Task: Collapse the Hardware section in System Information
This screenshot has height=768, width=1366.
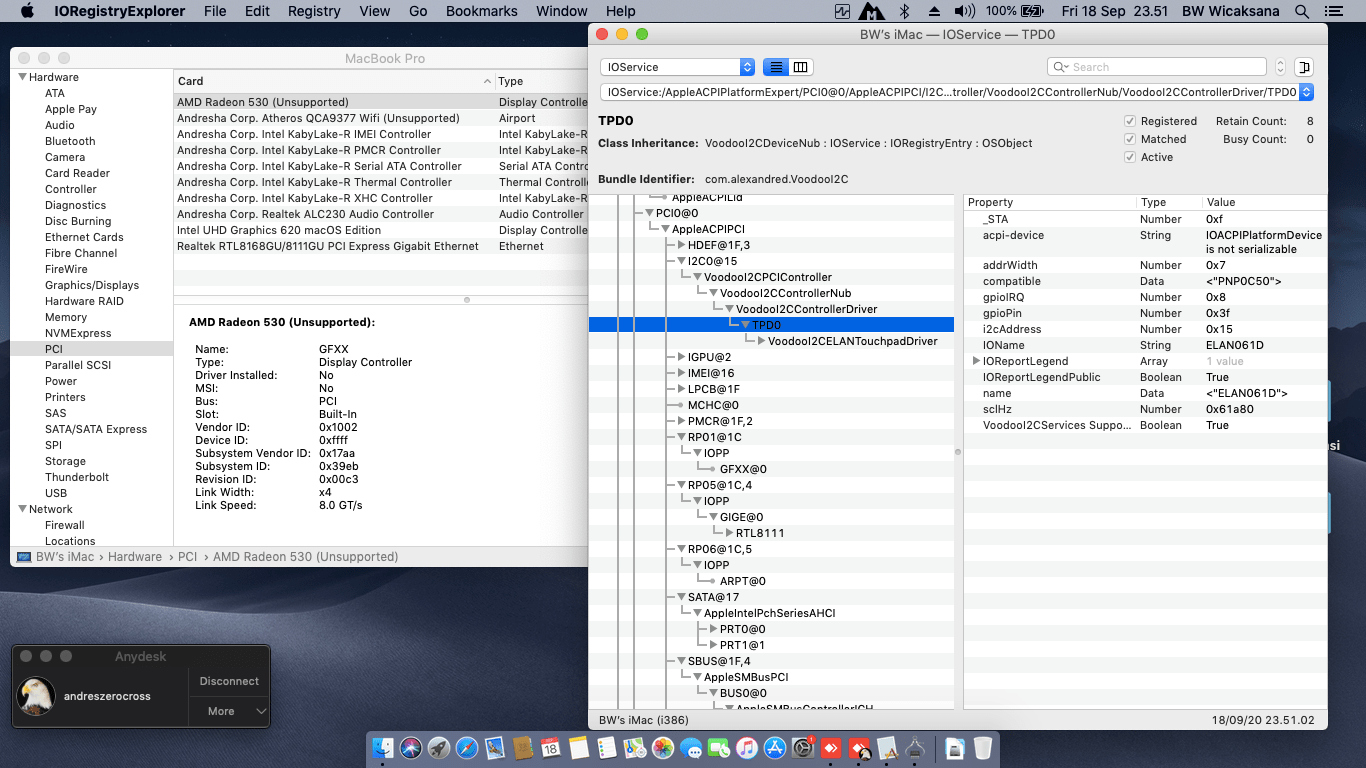Action: tap(22, 77)
